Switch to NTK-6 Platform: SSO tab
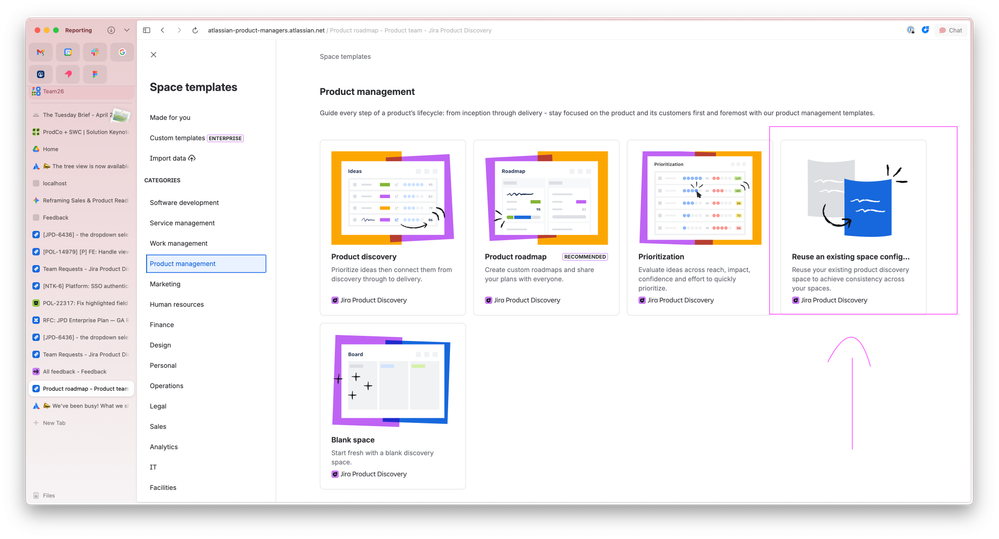The image size is (999, 539). pos(82,286)
